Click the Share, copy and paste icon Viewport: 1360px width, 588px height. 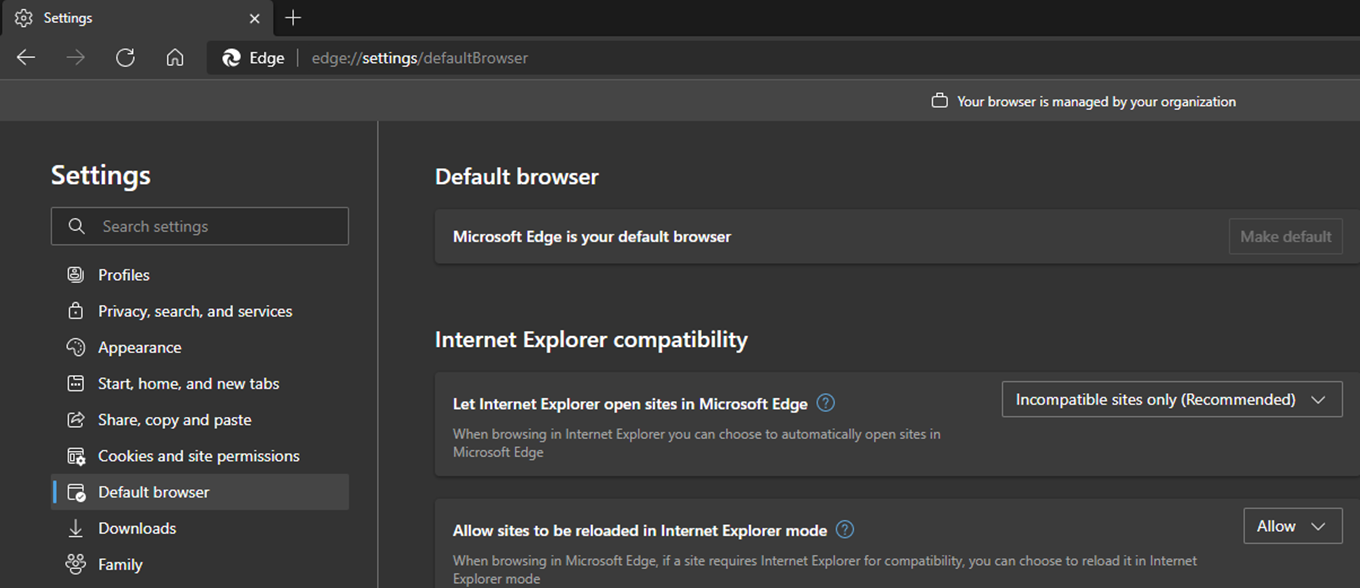point(75,420)
